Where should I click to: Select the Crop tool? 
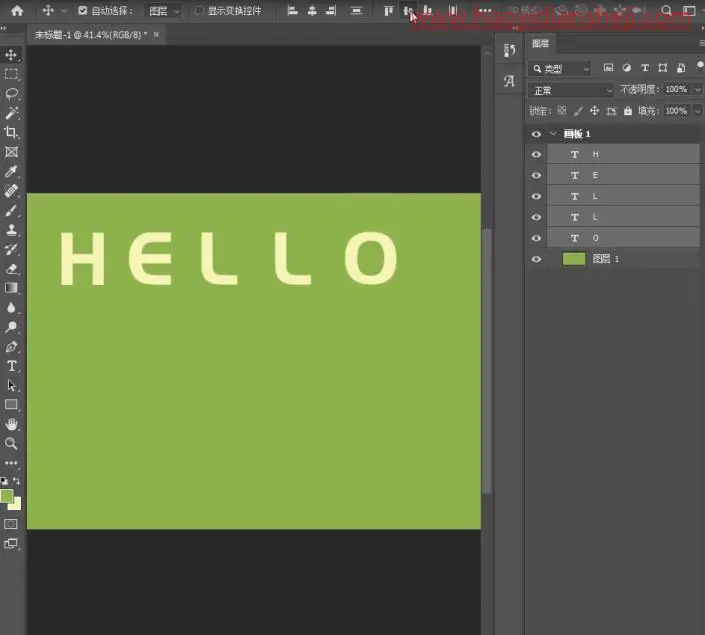pos(11,132)
